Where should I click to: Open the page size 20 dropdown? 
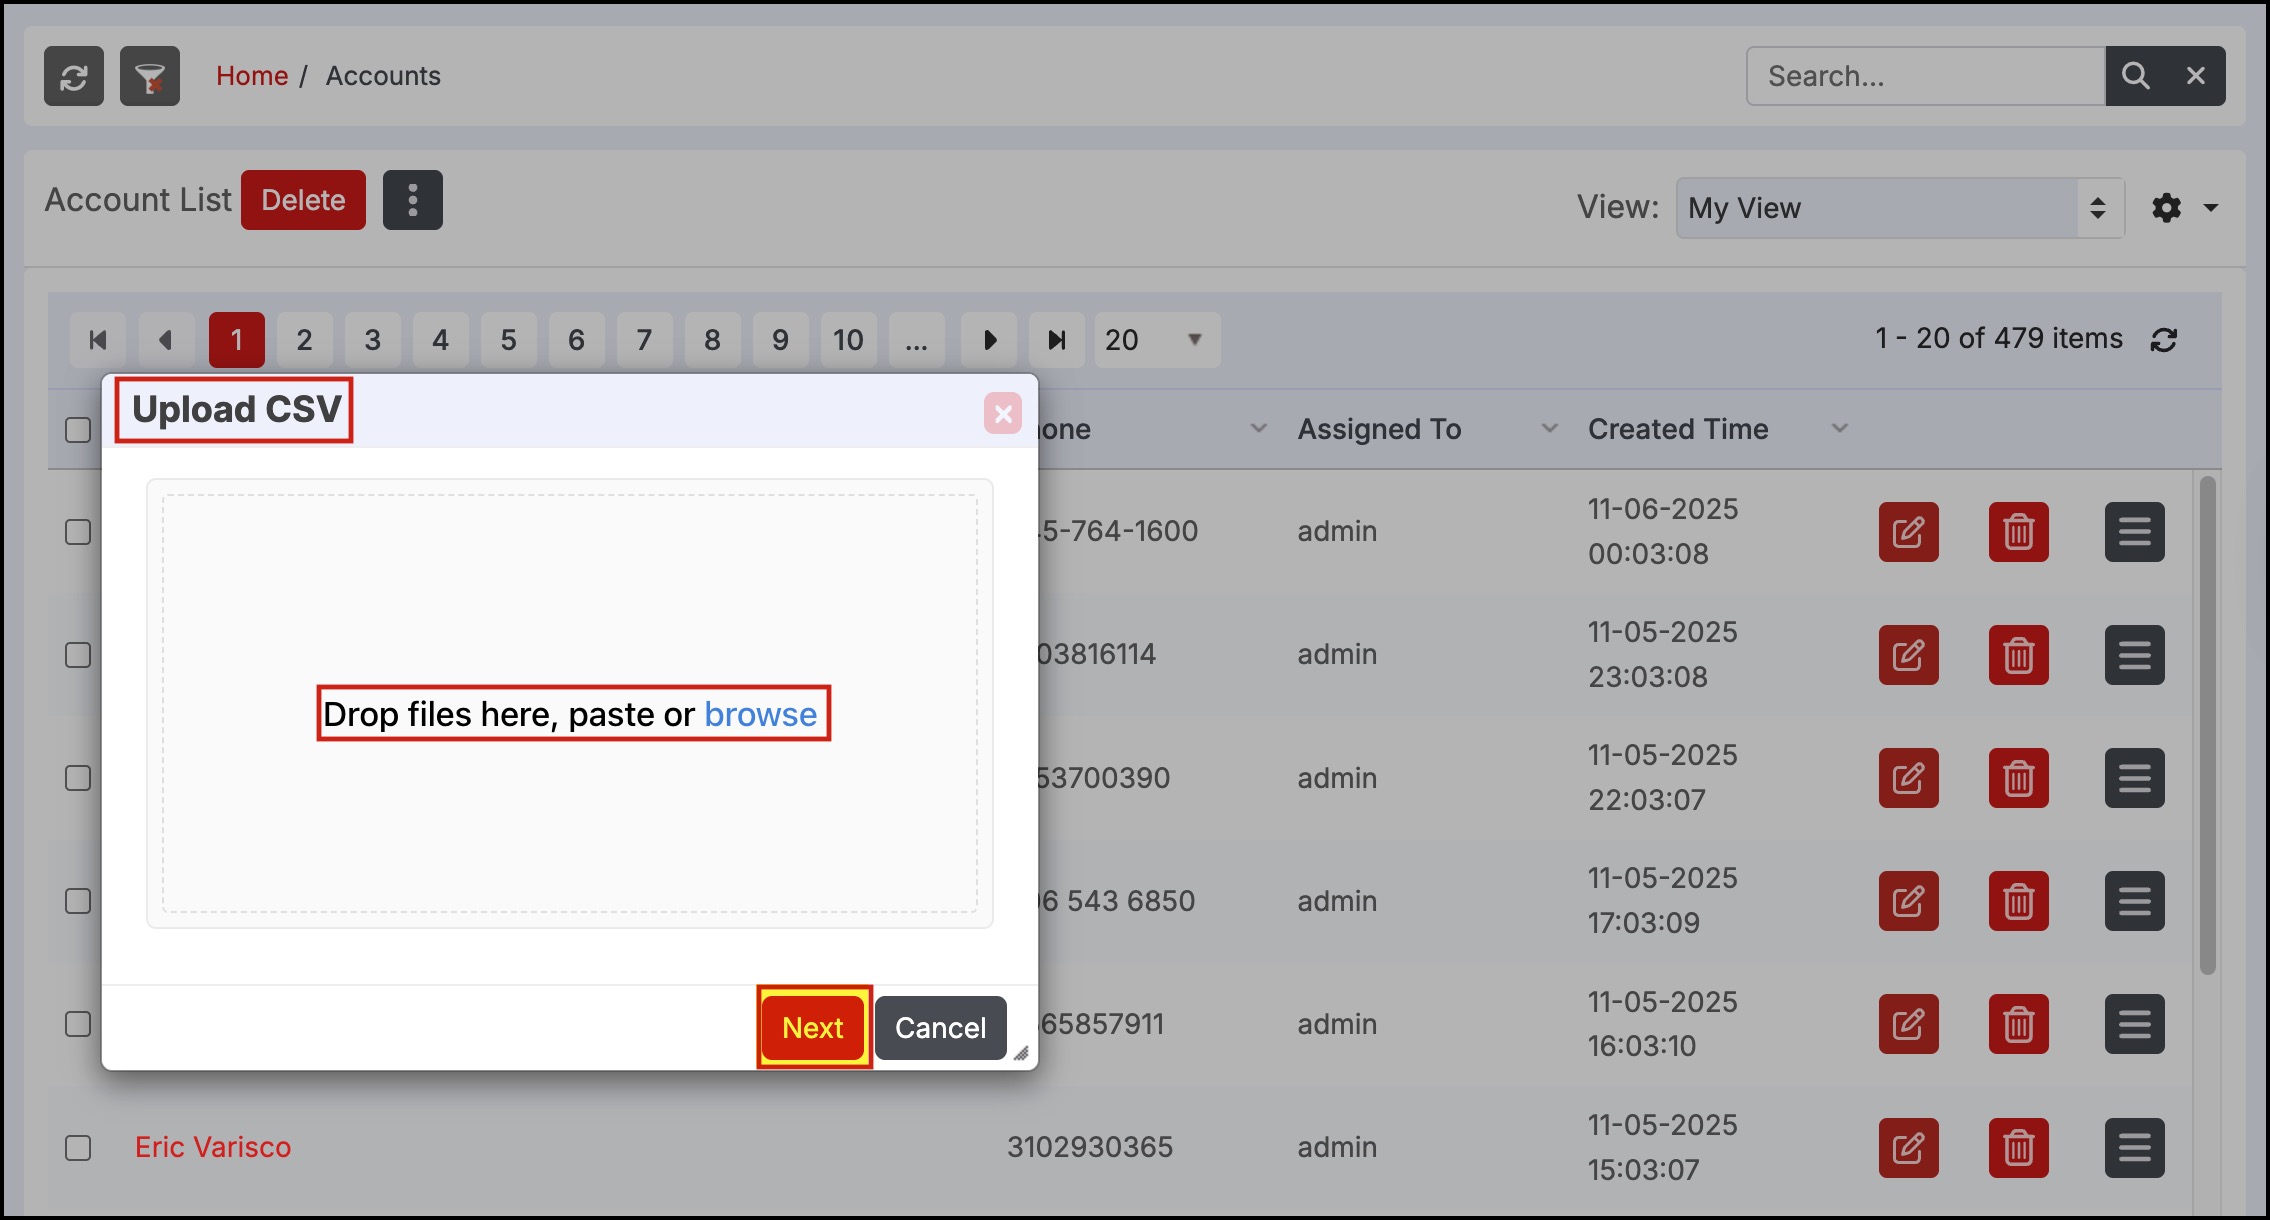1156,340
